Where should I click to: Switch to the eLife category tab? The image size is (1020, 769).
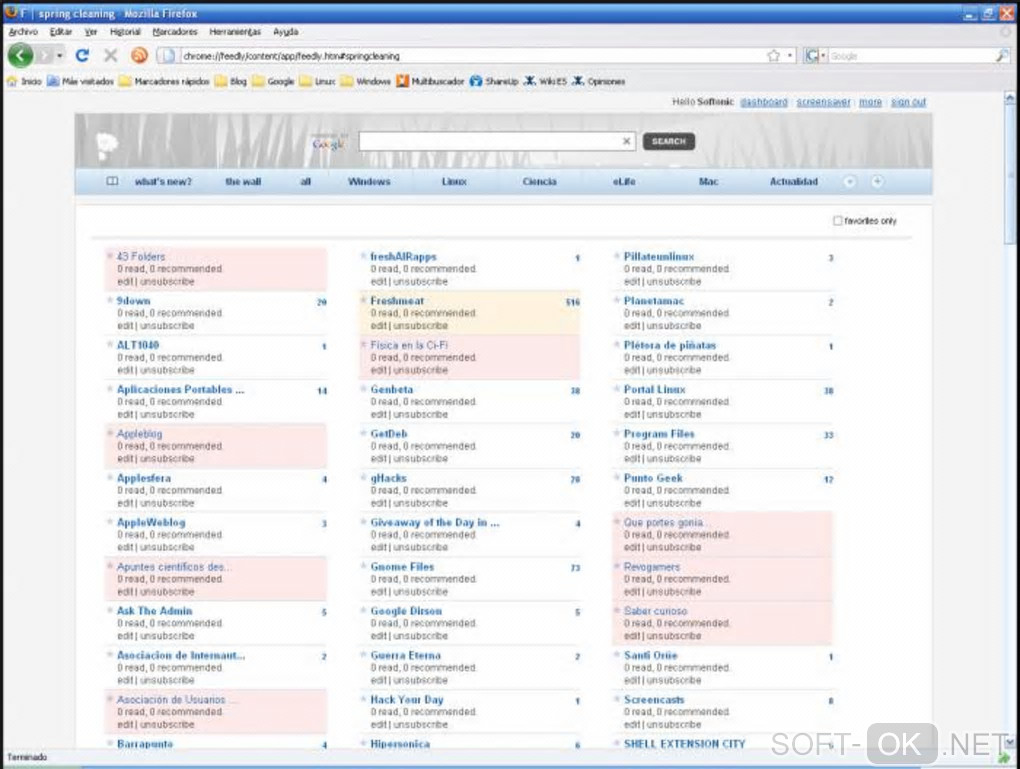[624, 182]
